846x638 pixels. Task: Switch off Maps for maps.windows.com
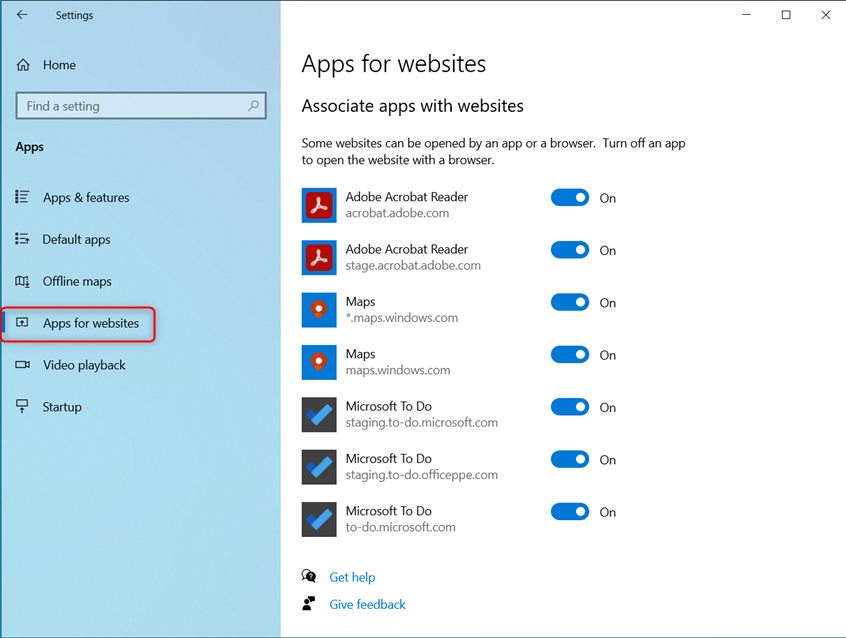(x=570, y=355)
